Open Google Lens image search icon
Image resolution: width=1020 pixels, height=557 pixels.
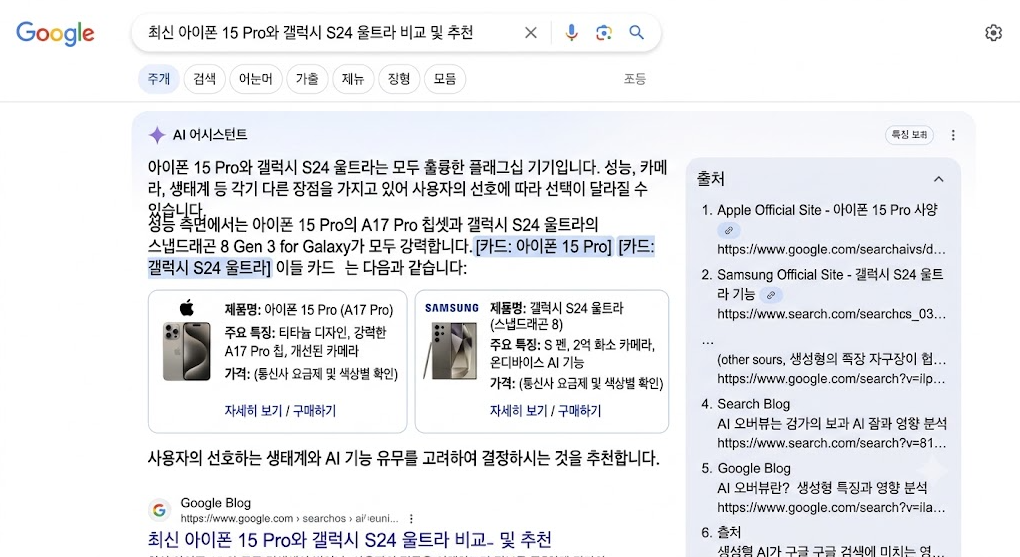click(604, 33)
